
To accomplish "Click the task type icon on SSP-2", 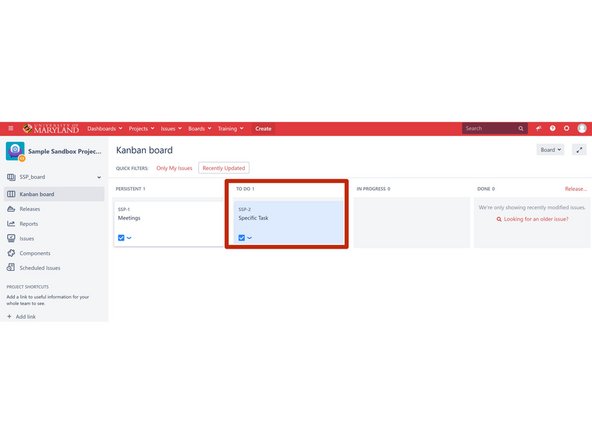I will click(x=242, y=237).
